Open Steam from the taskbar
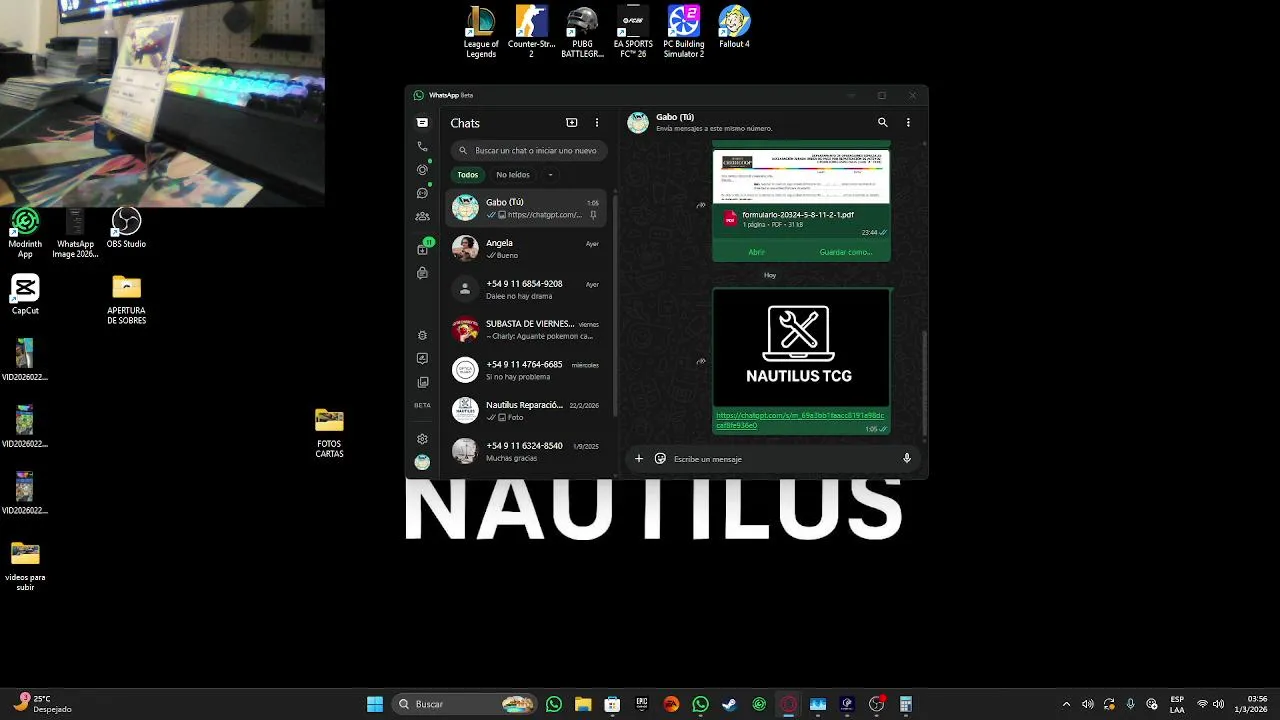This screenshot has width=1280, height=720. pos(730,704)
